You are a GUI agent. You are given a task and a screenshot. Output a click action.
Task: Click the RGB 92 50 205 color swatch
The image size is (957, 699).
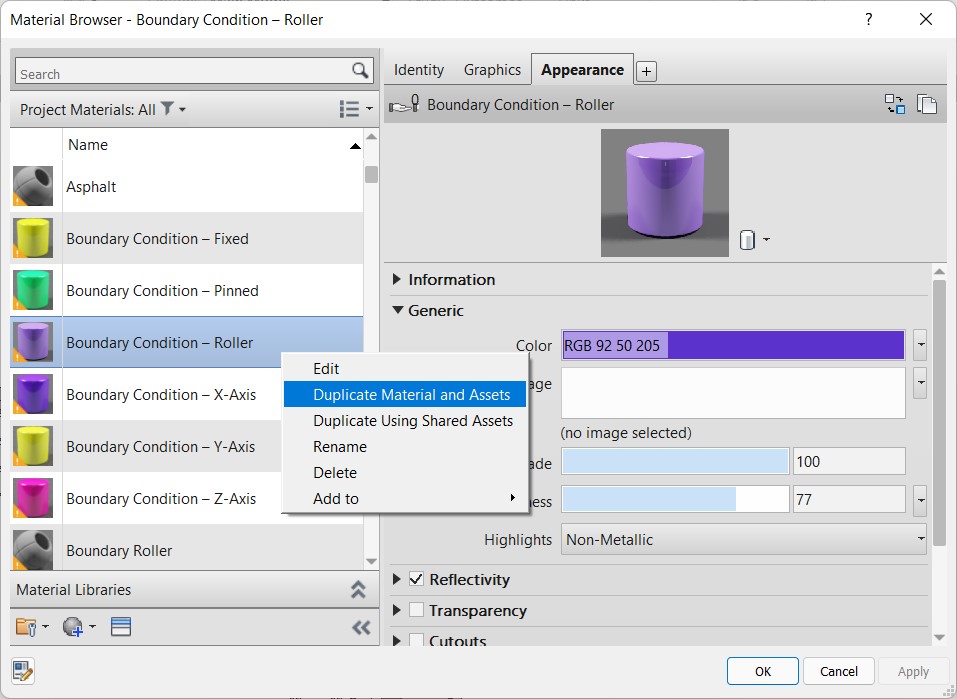(x=733, y=346)
